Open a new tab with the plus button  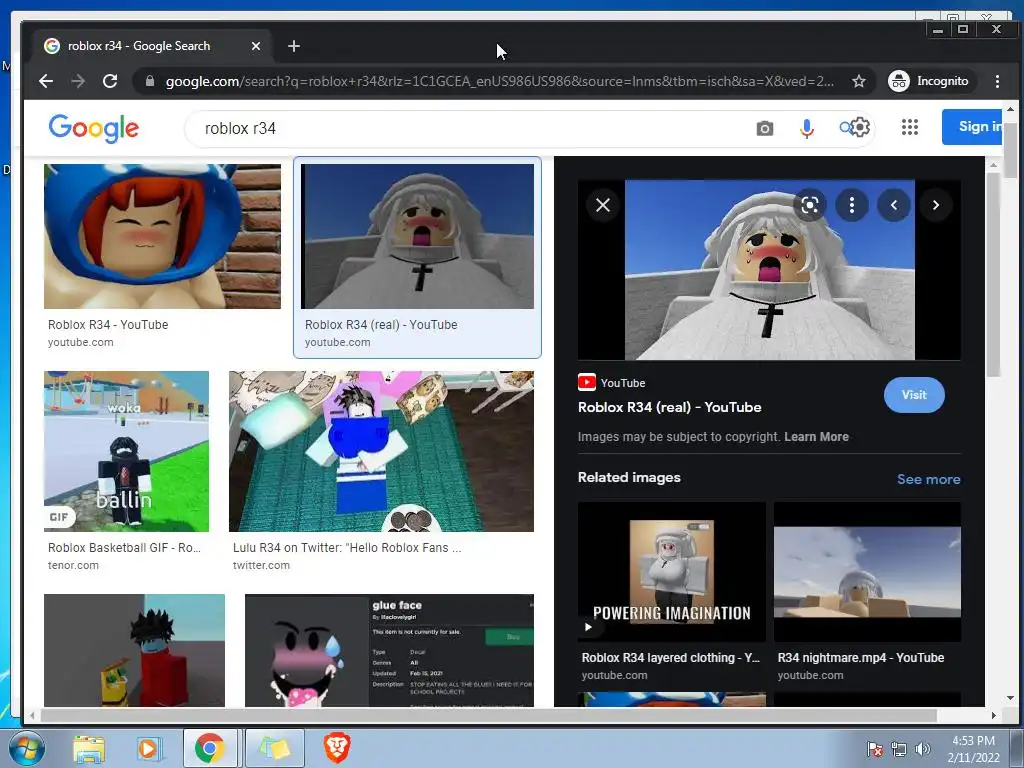(294, 46)
